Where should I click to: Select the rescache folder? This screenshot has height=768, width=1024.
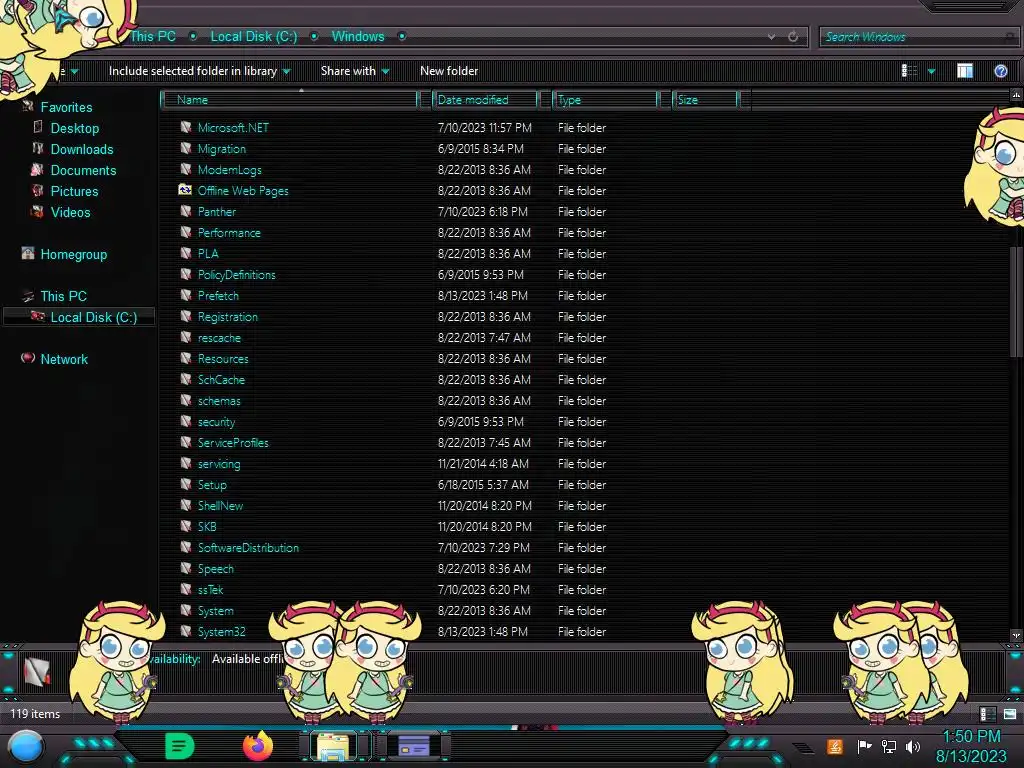[x=219, y=338]
